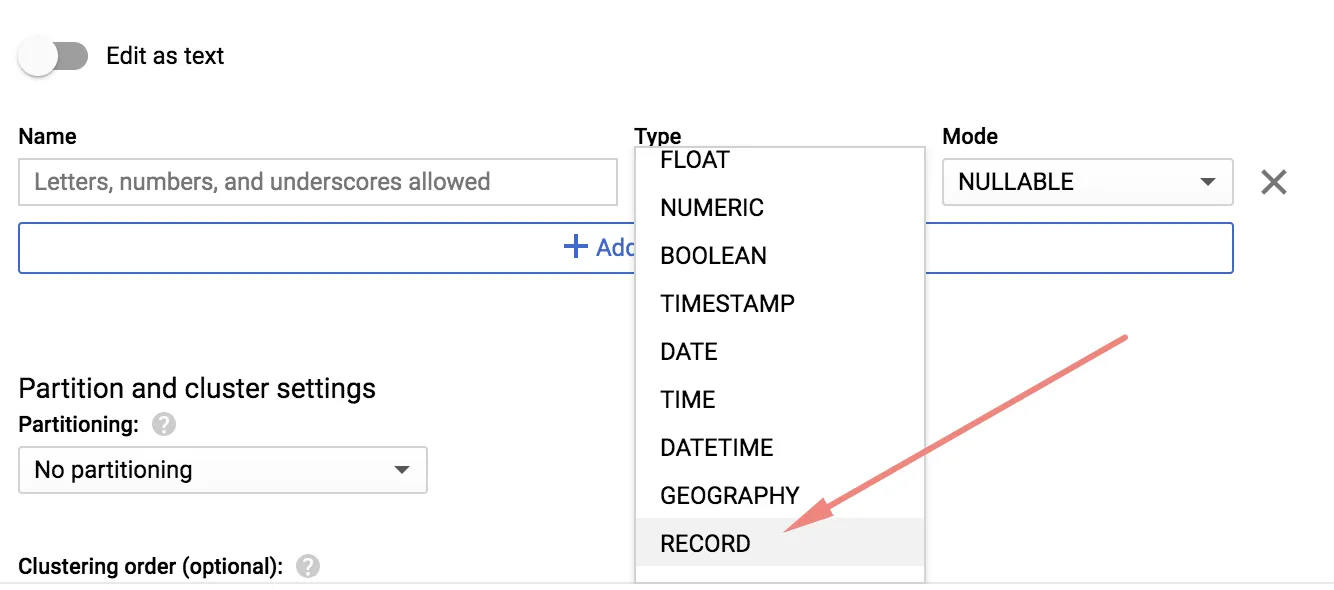The image size is (1334, 590).
Task: Open Clustering order help icon
Action: (x=308, y=567)
